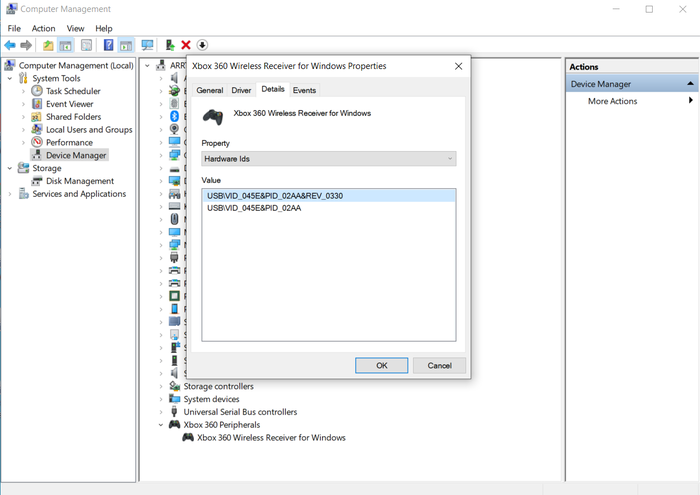Select Computer Management (Local) root node
This screenshot has width=700, height=495.
click(76, 66)
